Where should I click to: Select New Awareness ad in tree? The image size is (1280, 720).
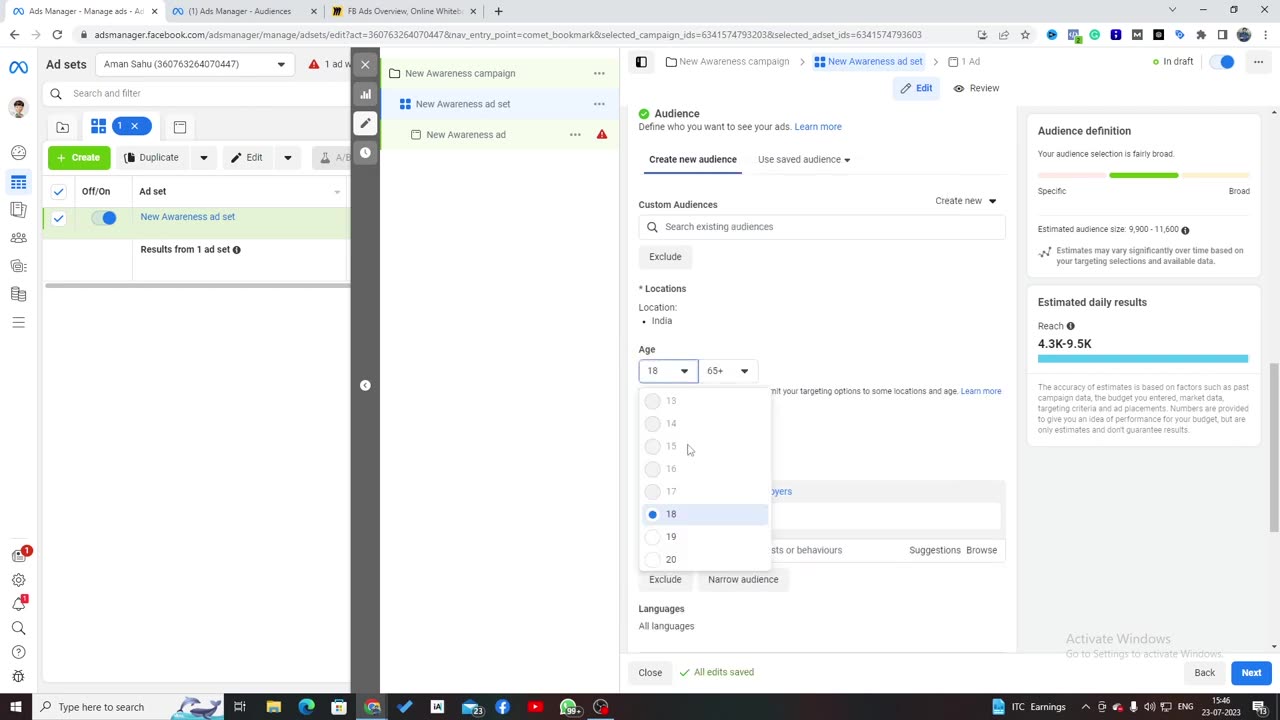click(x=466, y=134)
